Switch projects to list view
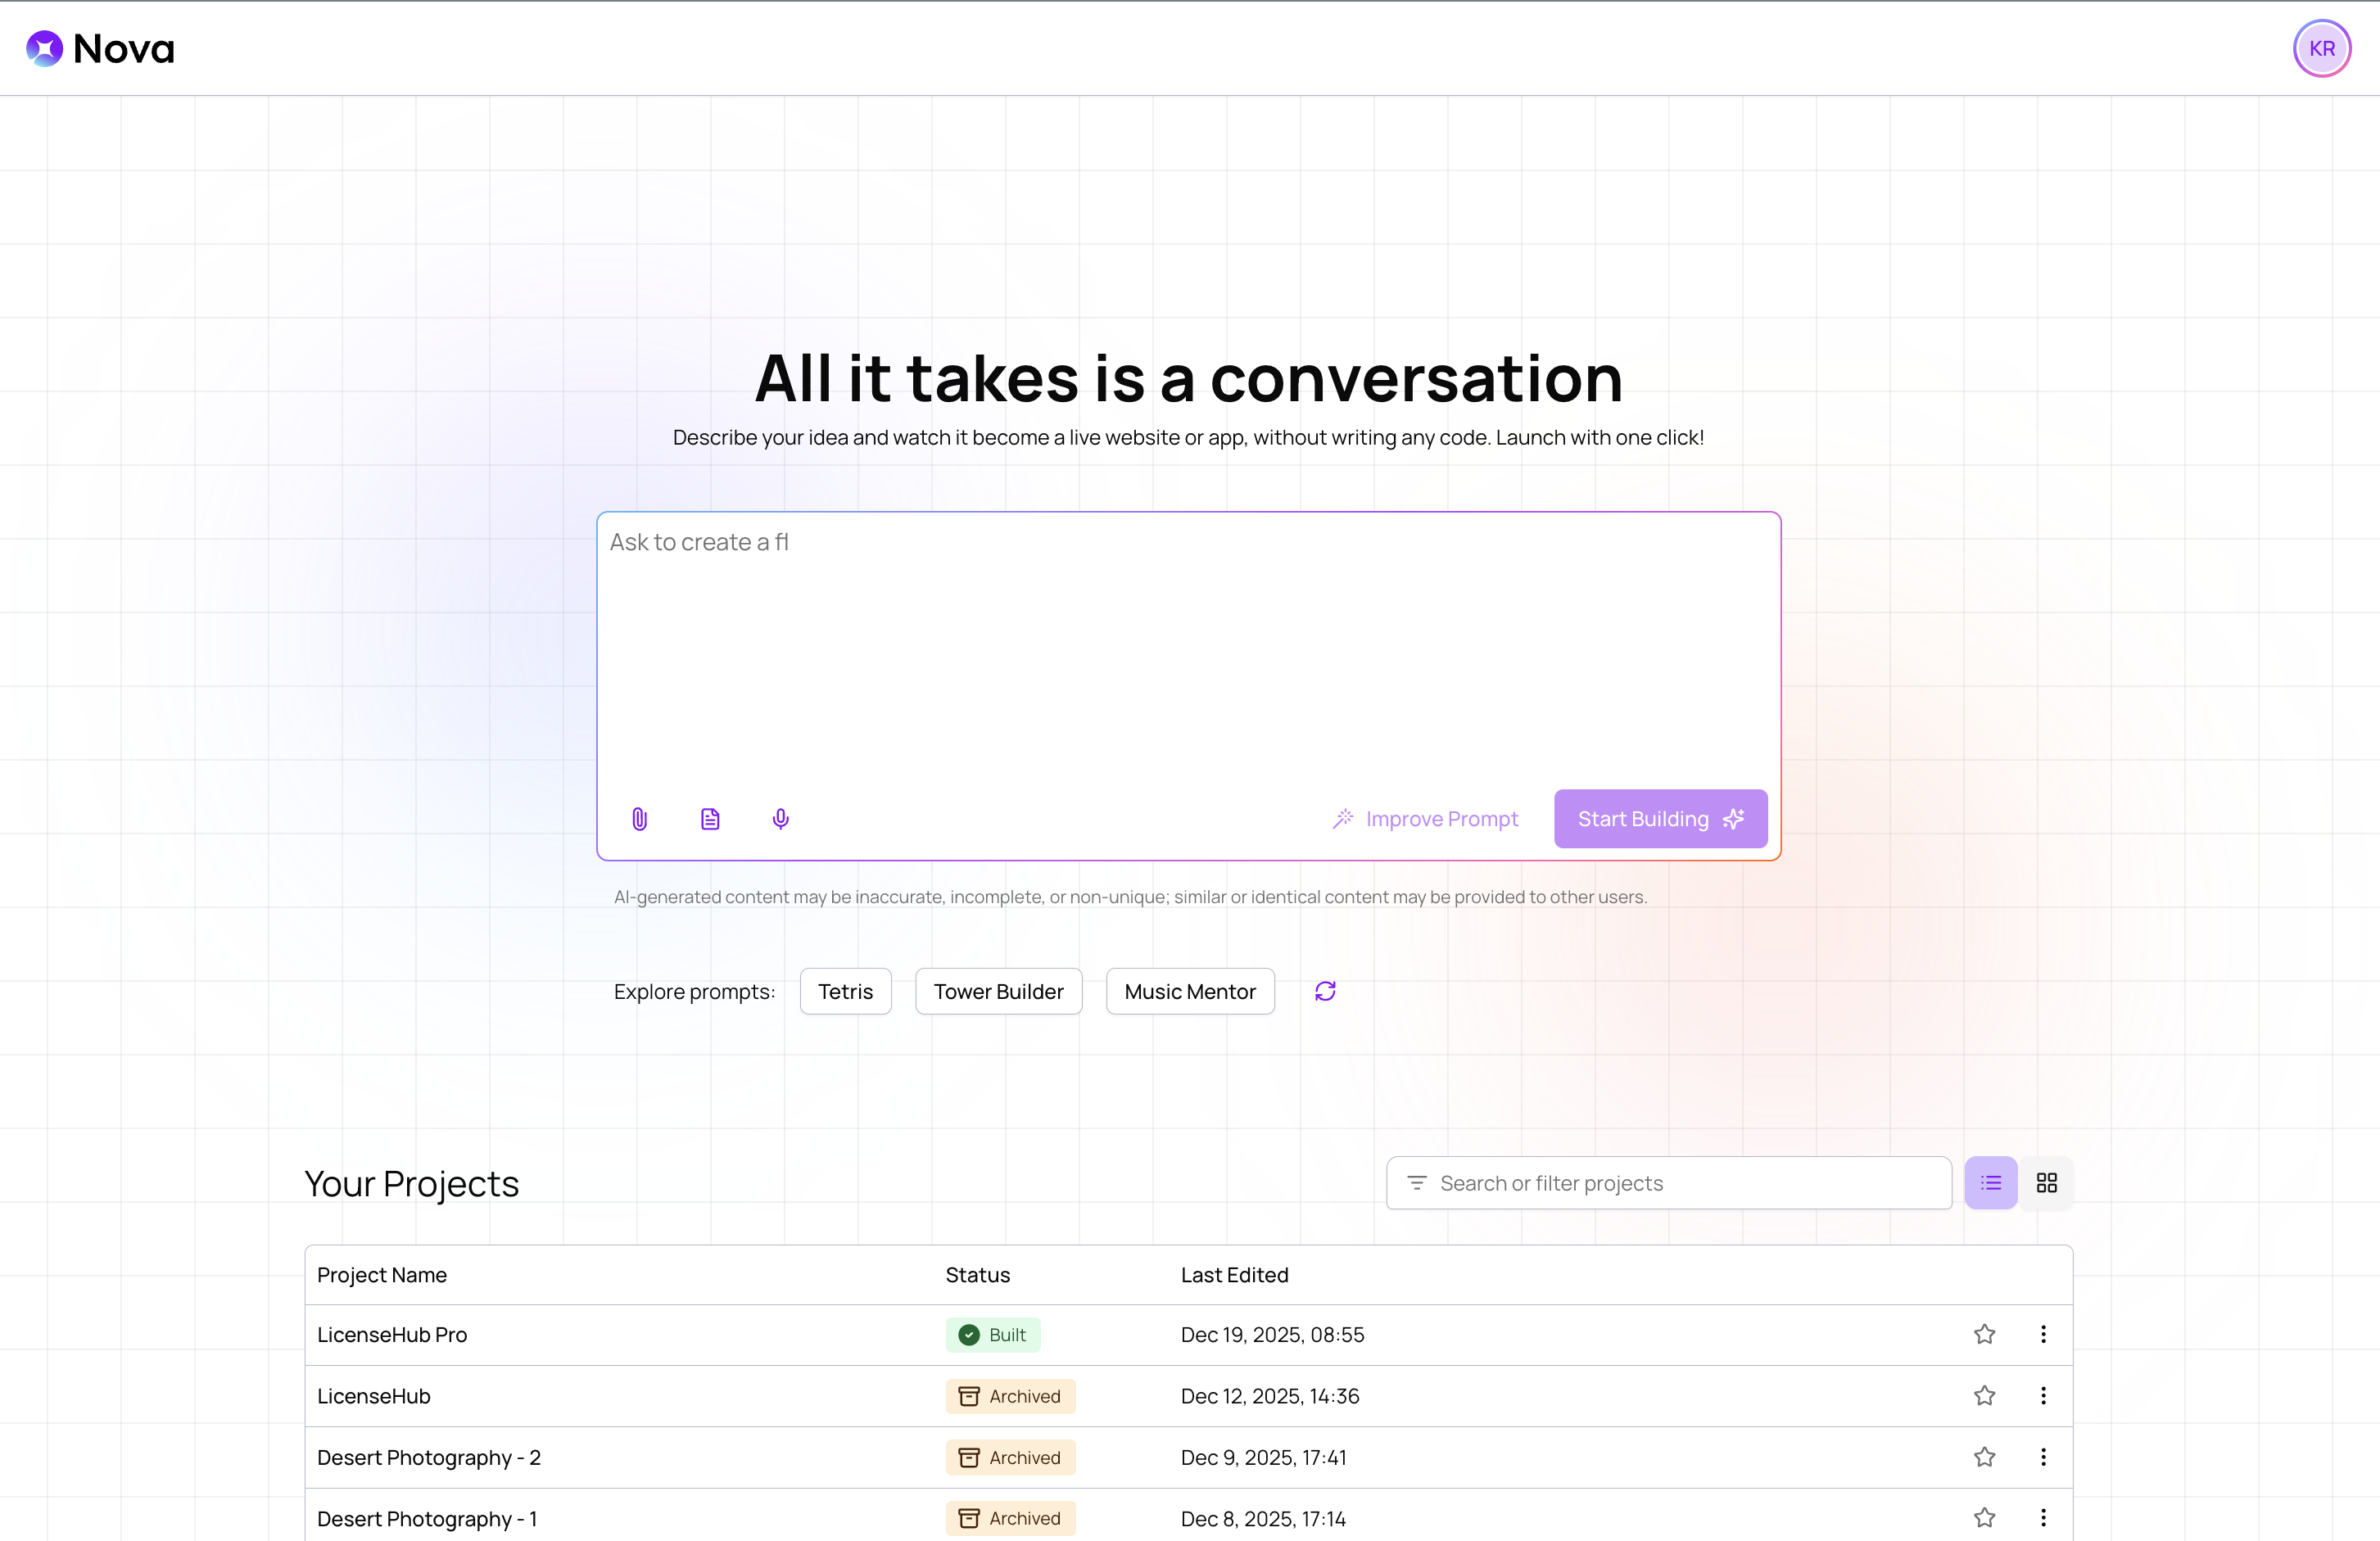This screenshot has height=1541, width=2380. click(1990, 1183)
